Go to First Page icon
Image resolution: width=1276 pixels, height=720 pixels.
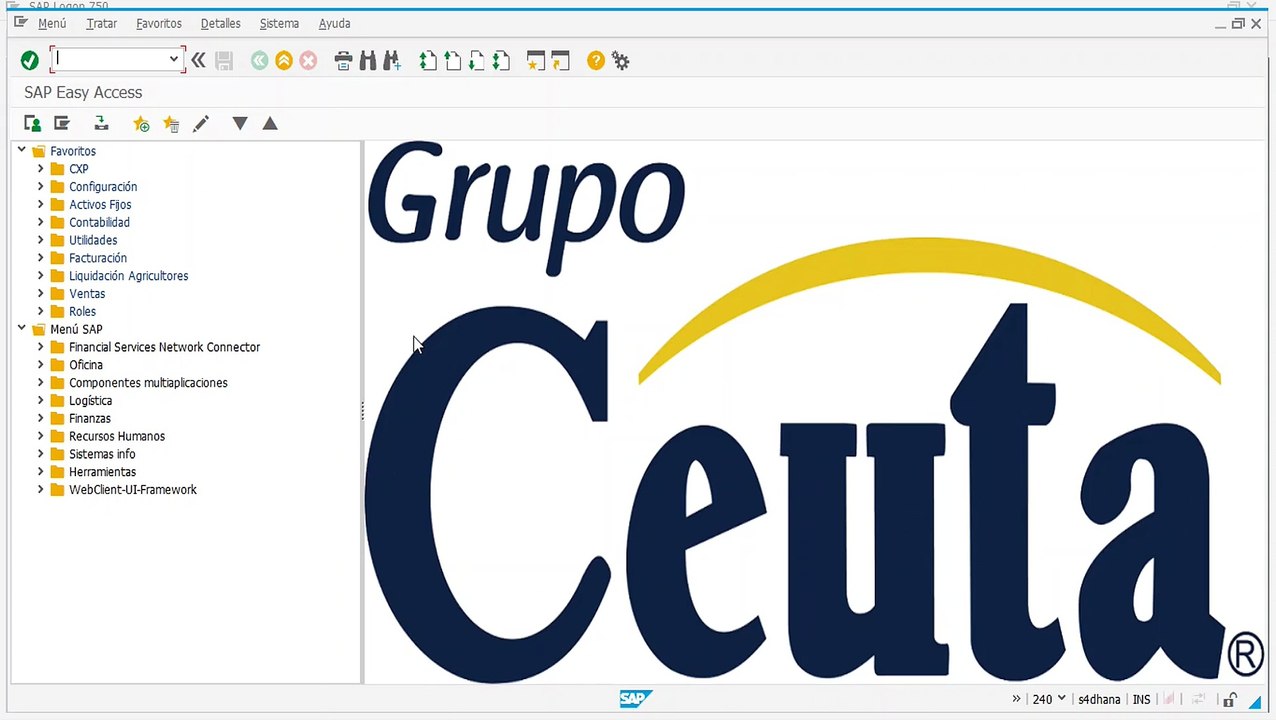coord(428,61)
